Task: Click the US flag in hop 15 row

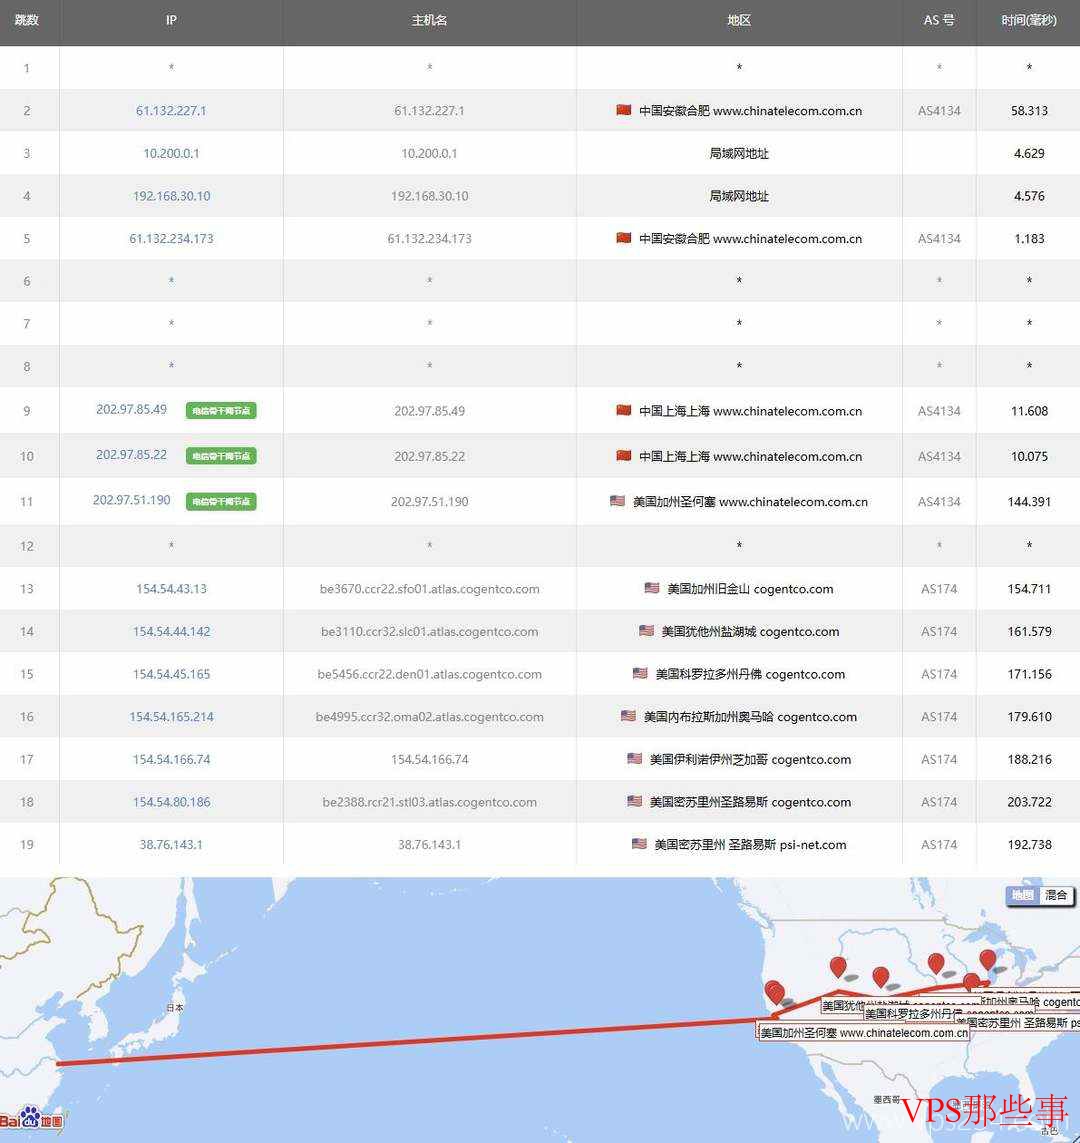Action: coord(640,673)
